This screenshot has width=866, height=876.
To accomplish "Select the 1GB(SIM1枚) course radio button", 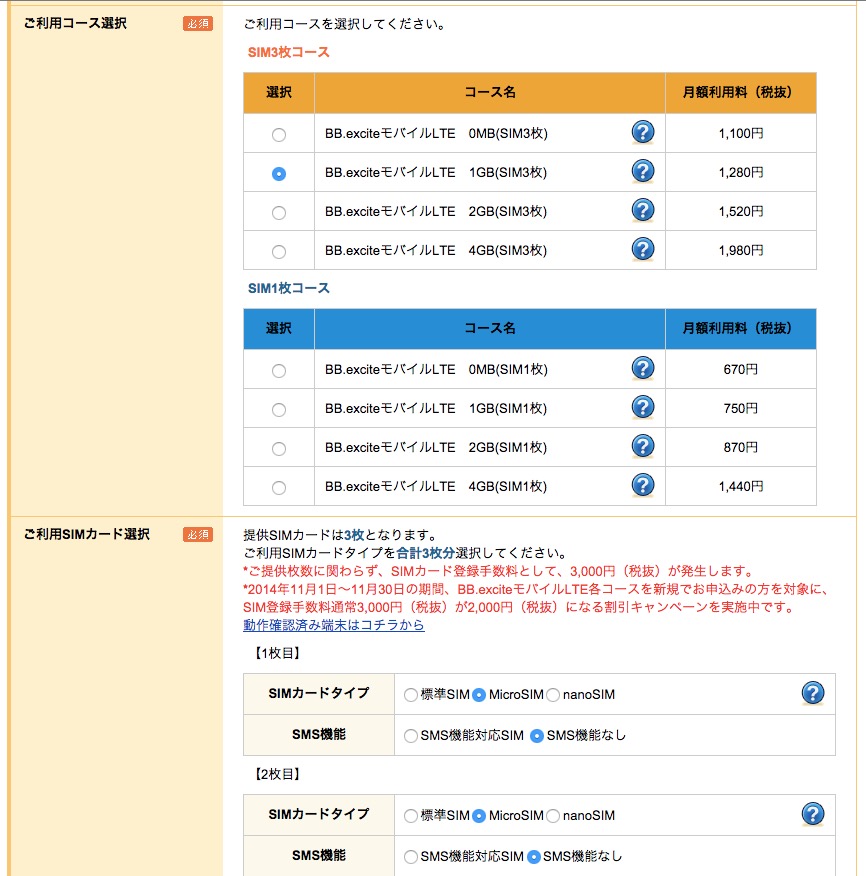I will point(279,410).
